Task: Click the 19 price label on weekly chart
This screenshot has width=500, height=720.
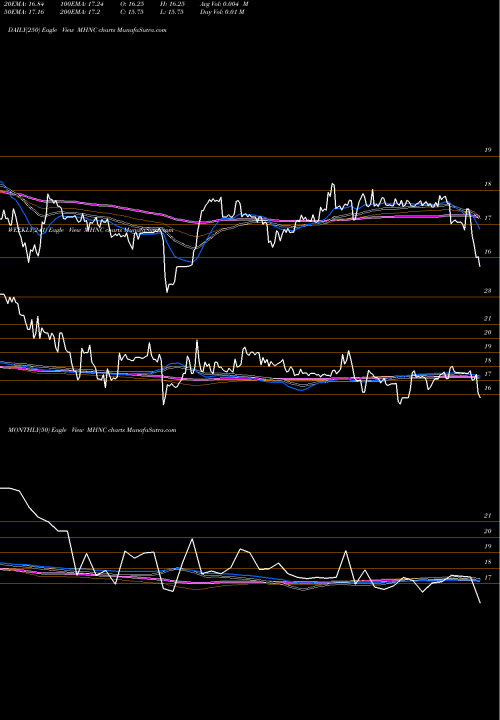Action: [488, 346]
